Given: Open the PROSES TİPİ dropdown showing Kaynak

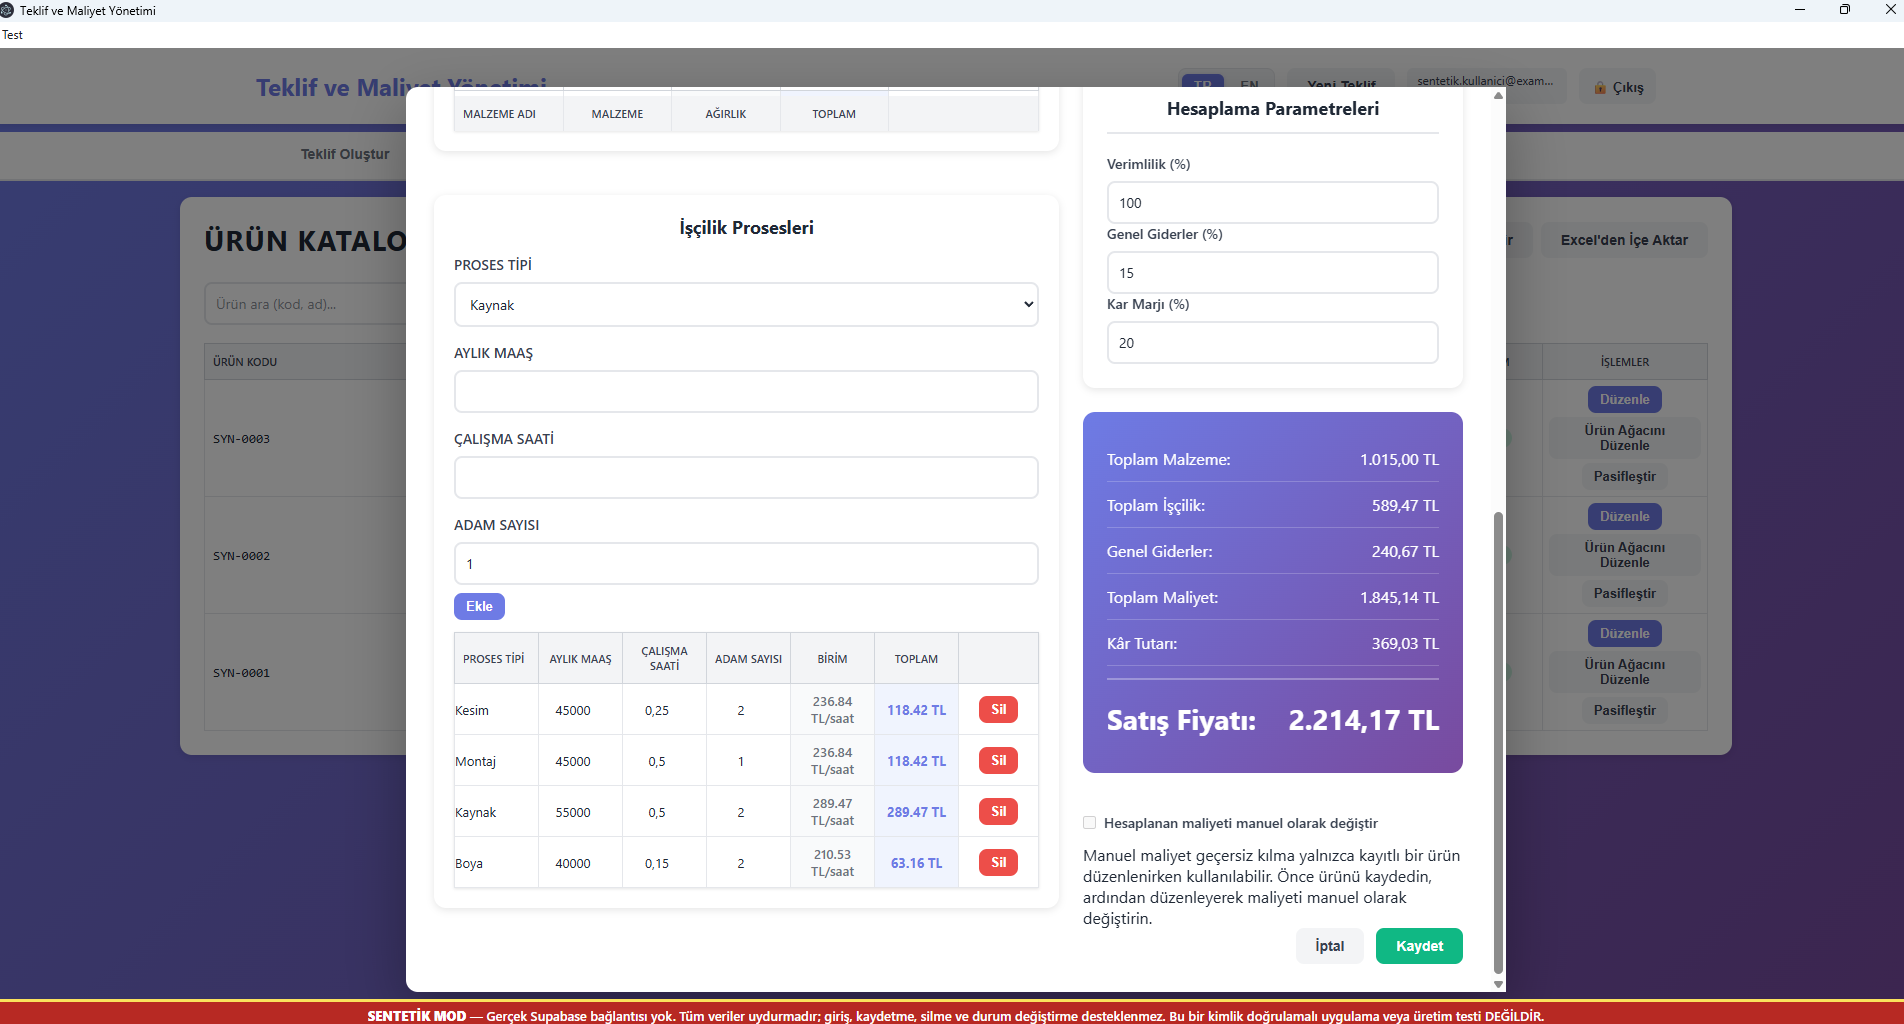Looking at the screenshot, I should pos(746,305).
